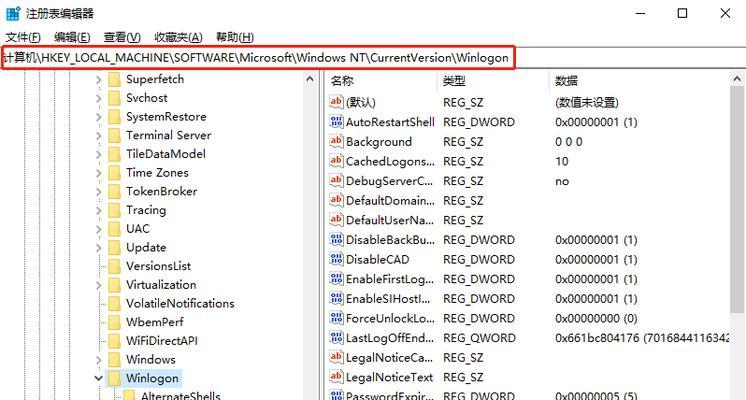
Task: Click the QWORD icon of LastLogOffEnd value
Action: pyautogui.click(x=336, y=338)
